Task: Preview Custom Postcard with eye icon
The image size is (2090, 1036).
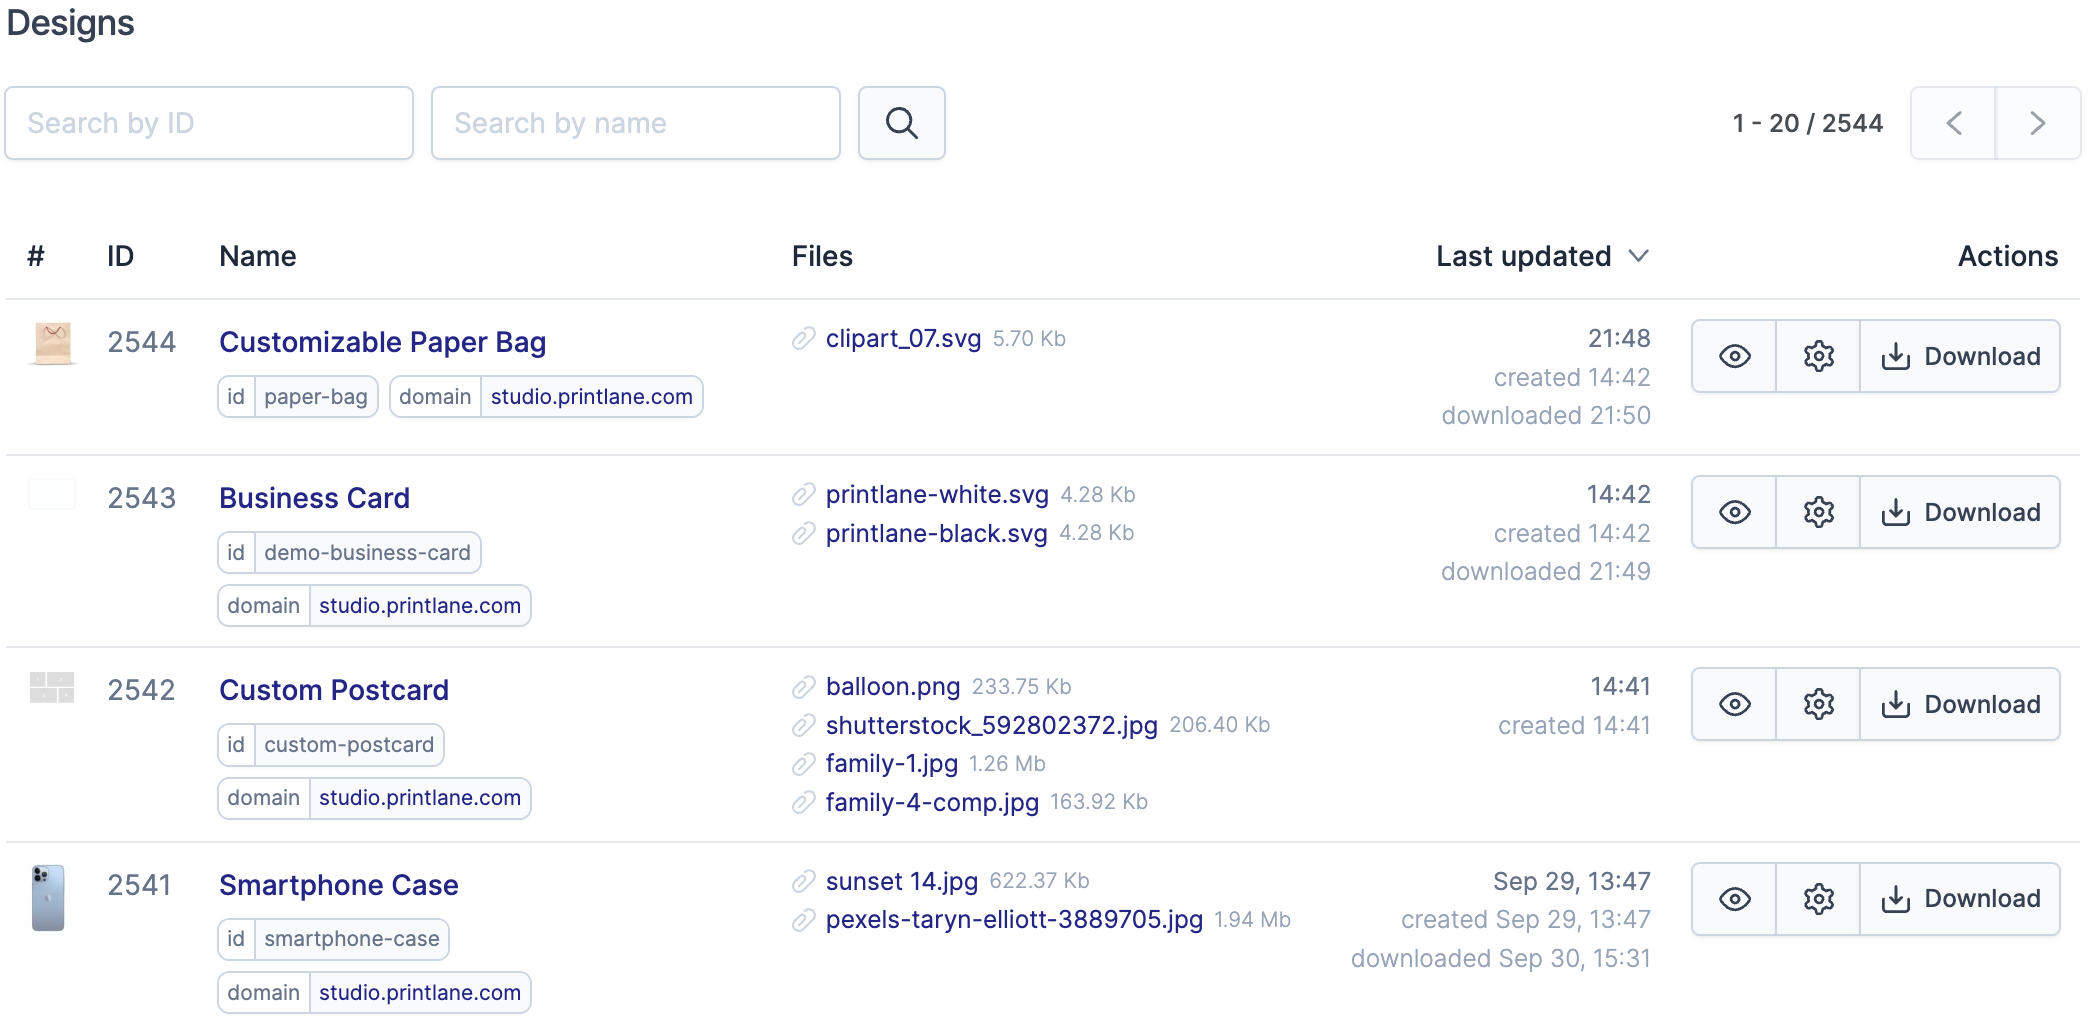Action: 1734,704
